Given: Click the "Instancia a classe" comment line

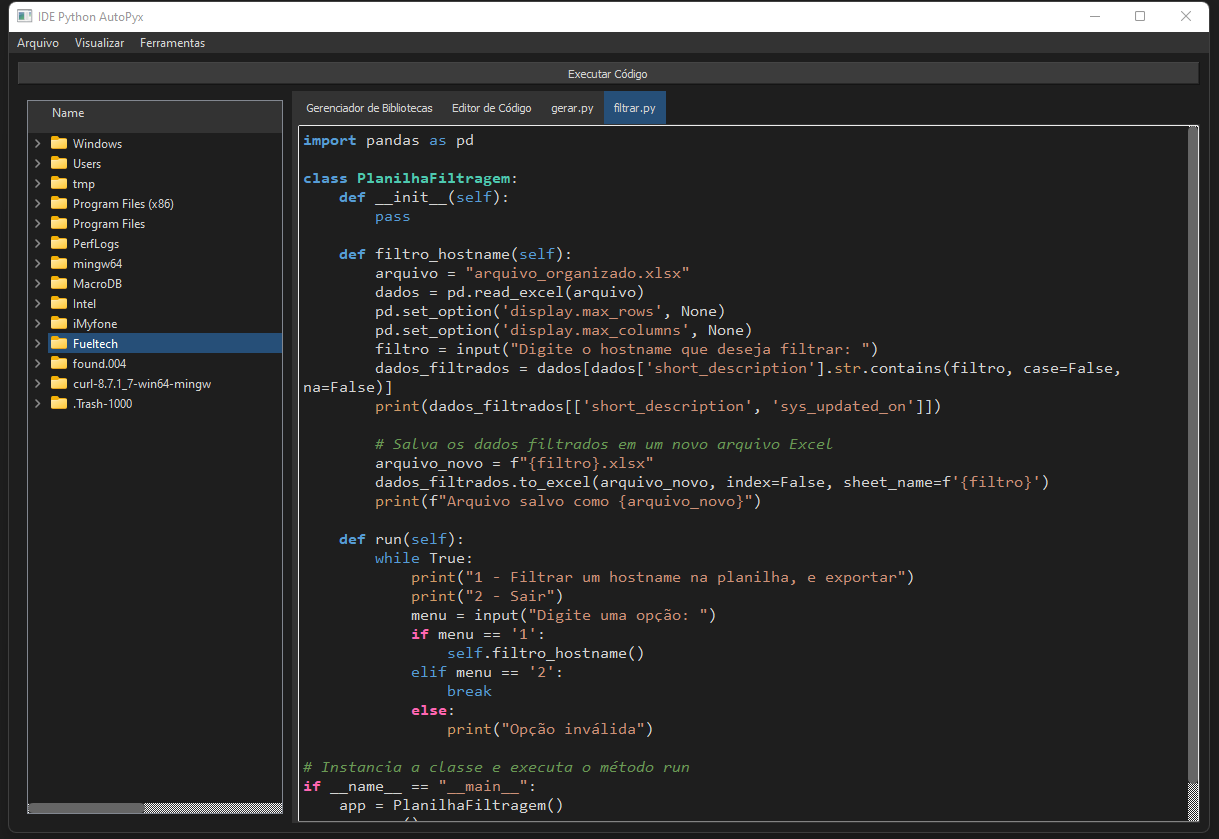Looking at the screenshot, I should (x=496, y=767).
